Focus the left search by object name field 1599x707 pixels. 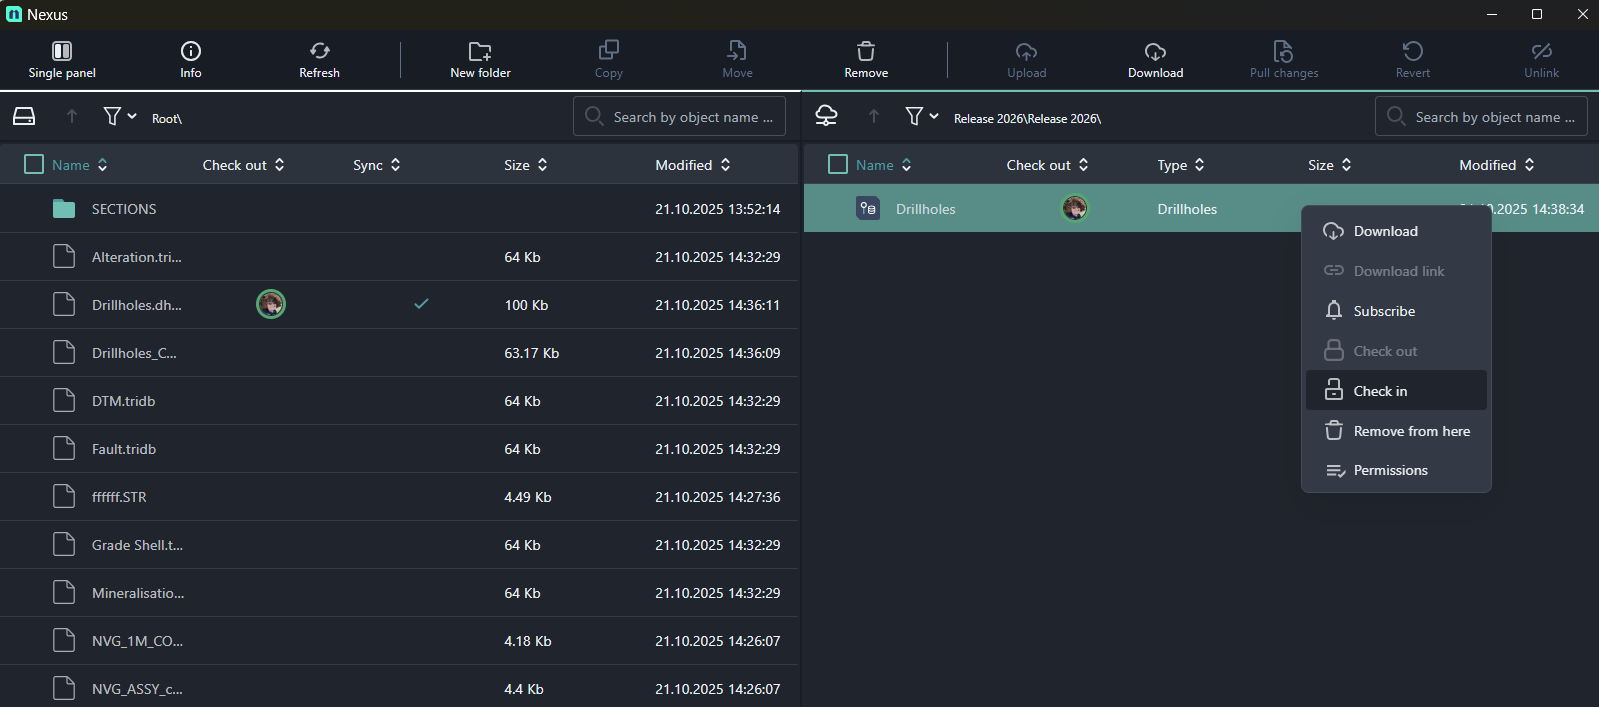click(692, 117)
